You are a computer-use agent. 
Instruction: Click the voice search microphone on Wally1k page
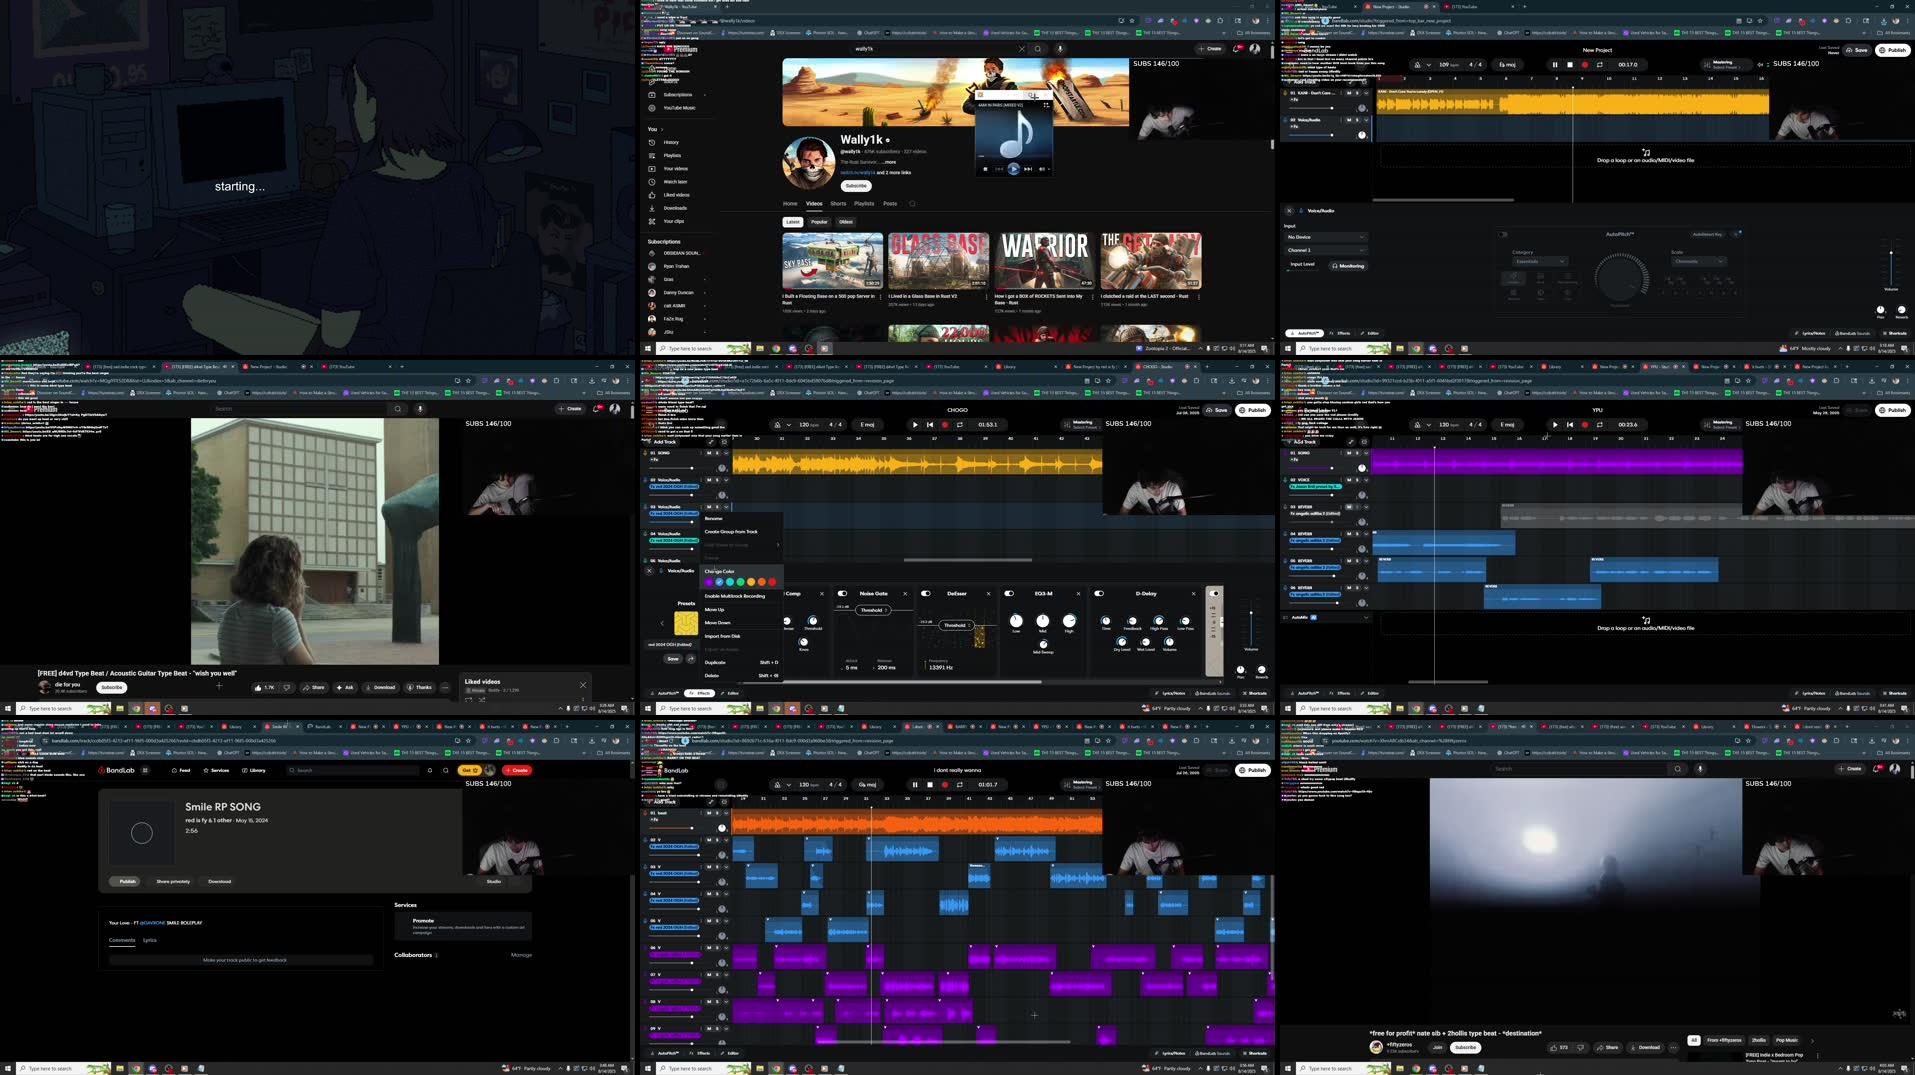pyautogui.click(x=1060, y=48)
